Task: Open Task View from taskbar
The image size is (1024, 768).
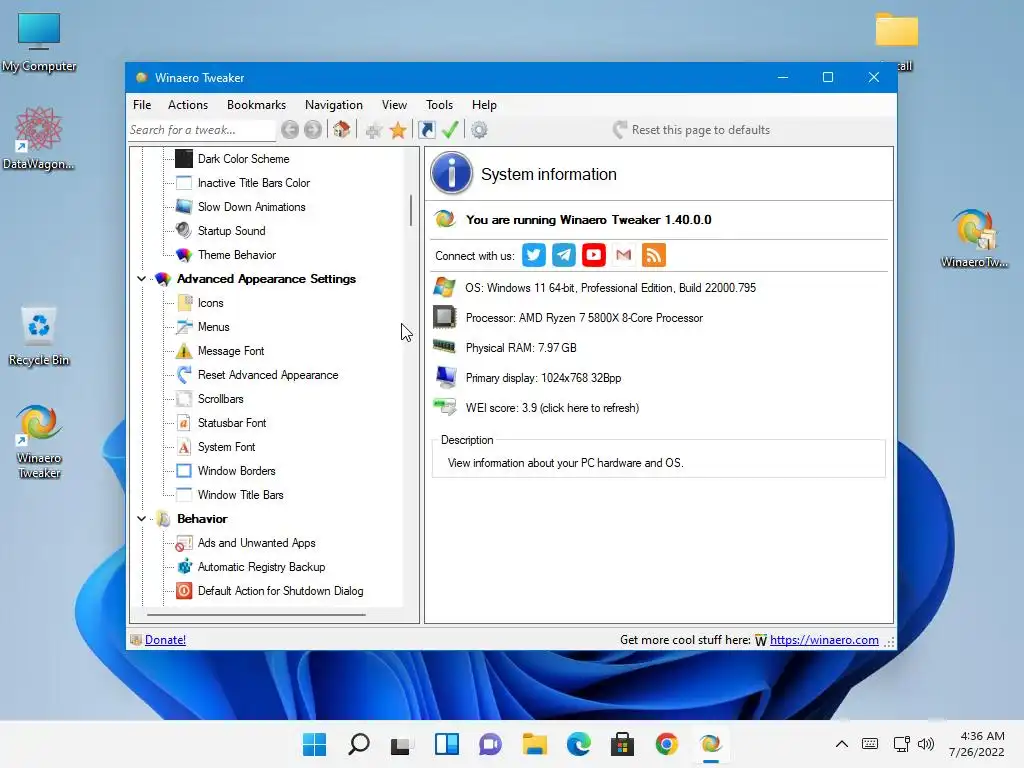Action: click(400, 744)
